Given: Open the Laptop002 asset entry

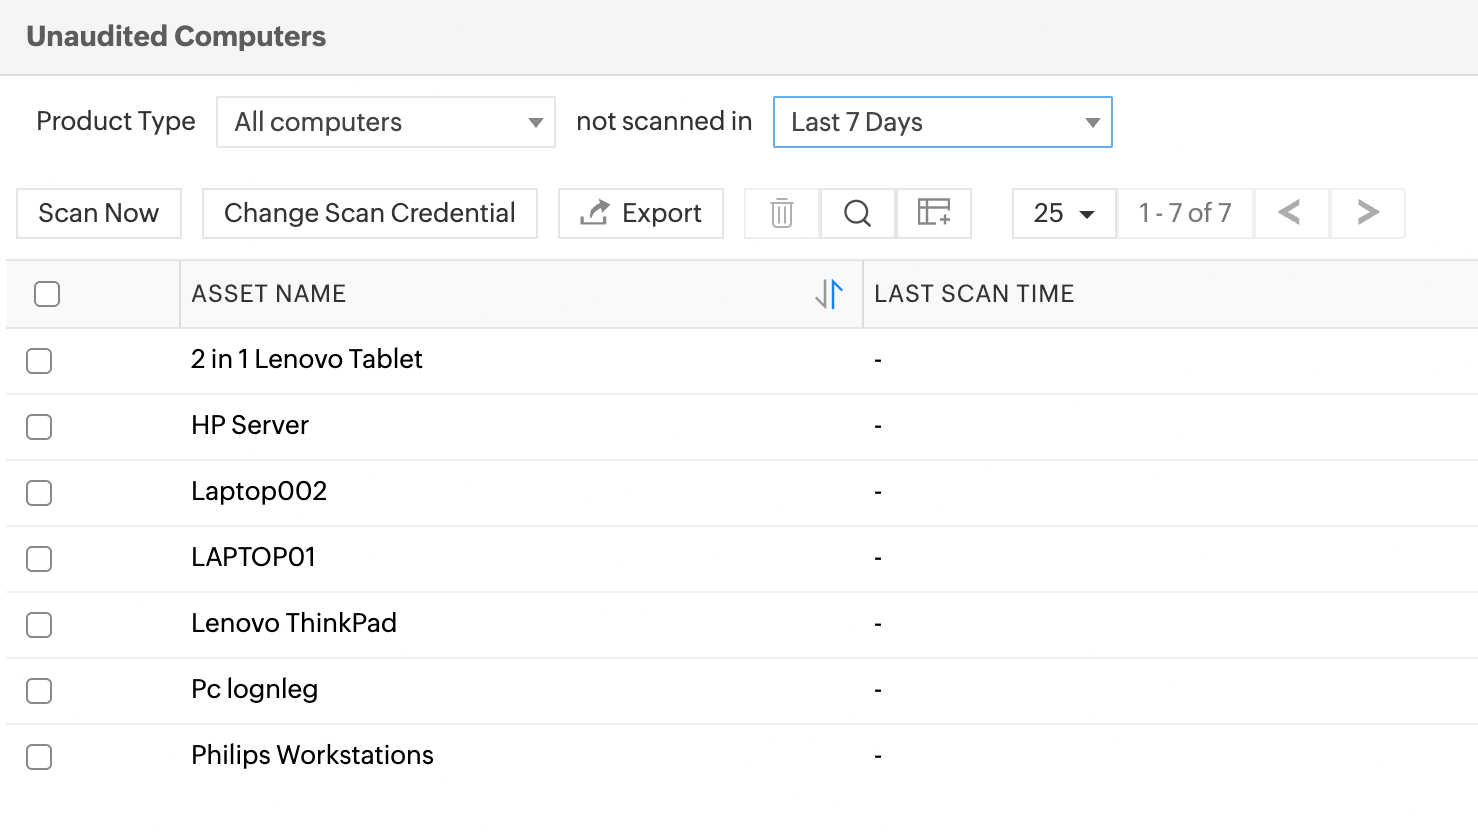Looking at the screenshot, I should pyautogui.click(x=259, y=491).
